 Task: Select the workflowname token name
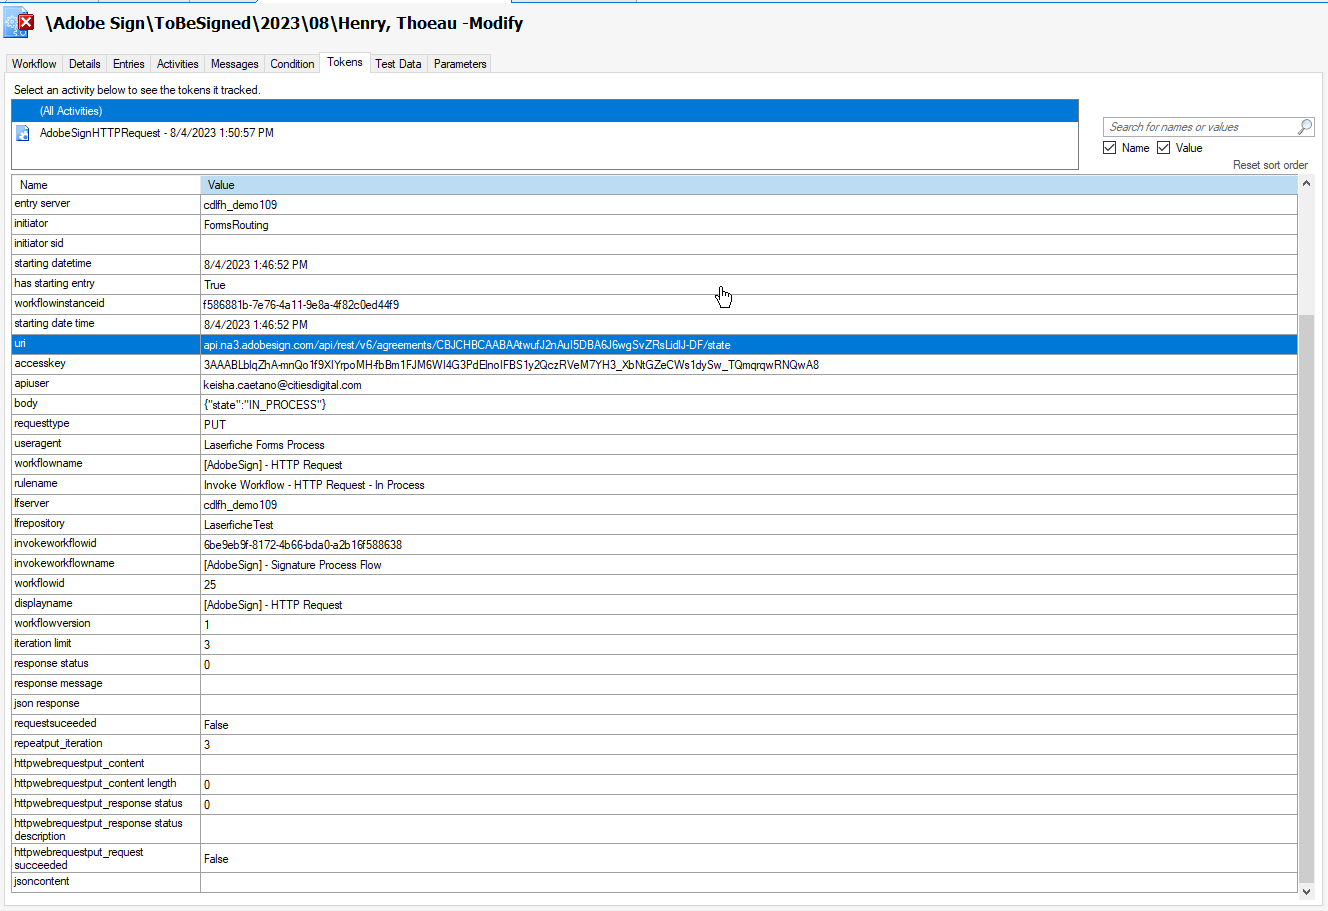coord(48,464)
